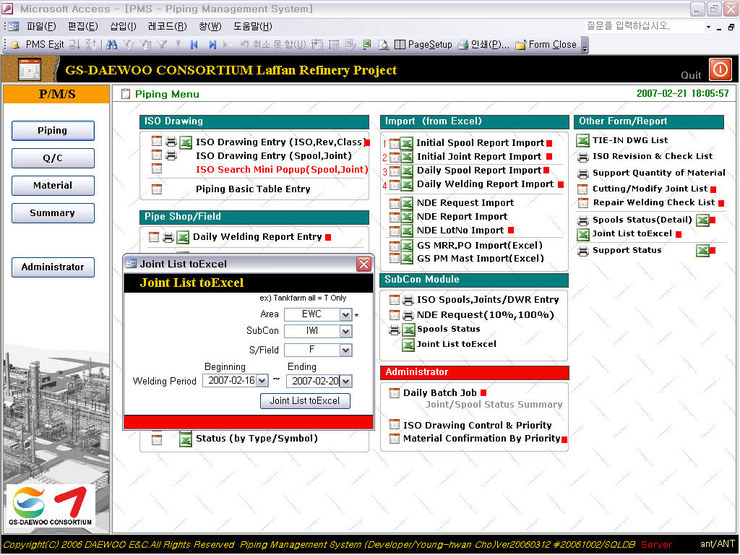Viewport: 740px width, 555px height.
Task: Click the PMS Exit toolbar icon
Action: click(15, 45)
